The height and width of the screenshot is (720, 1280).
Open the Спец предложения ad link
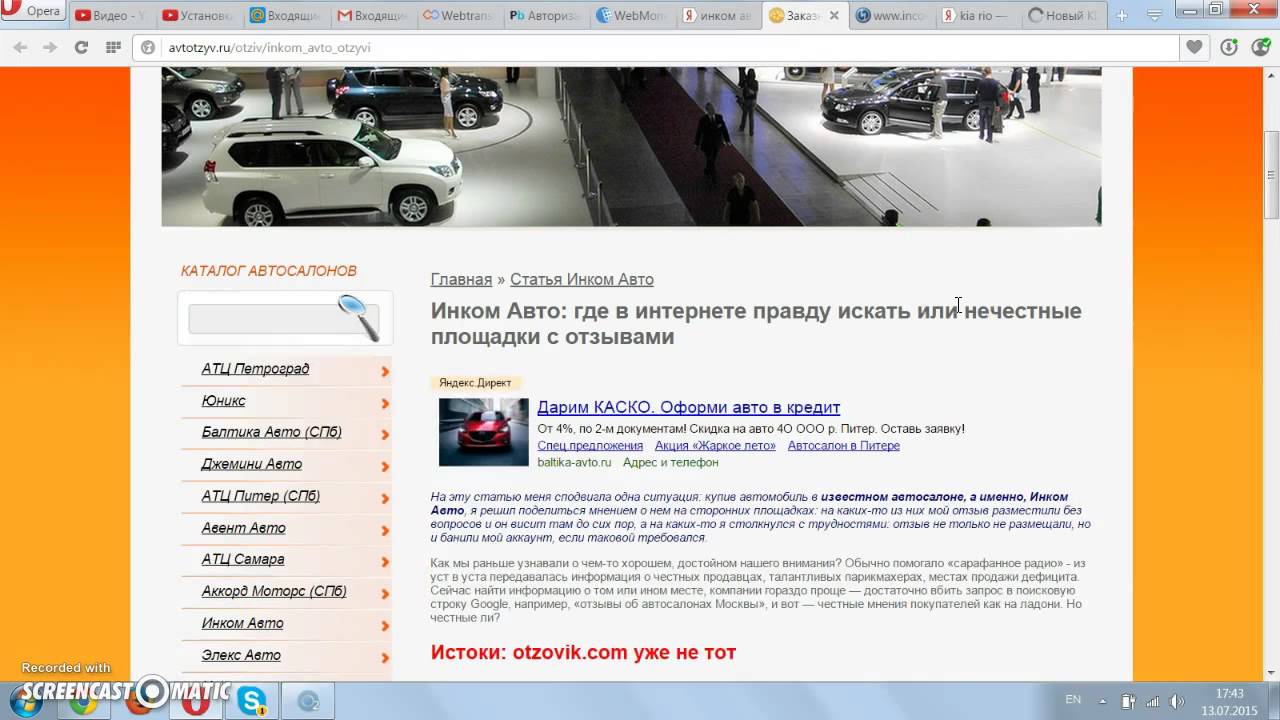pos(590,446)
